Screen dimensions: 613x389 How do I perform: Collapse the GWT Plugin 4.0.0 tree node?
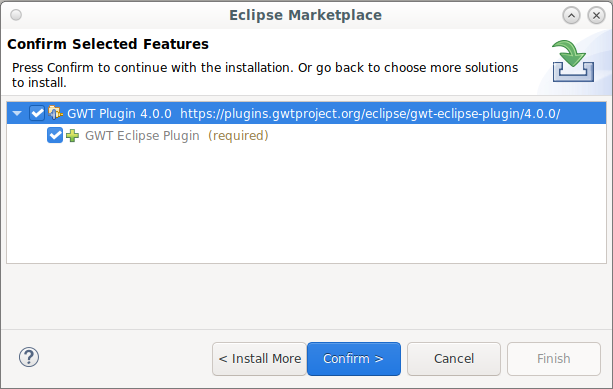17,114
